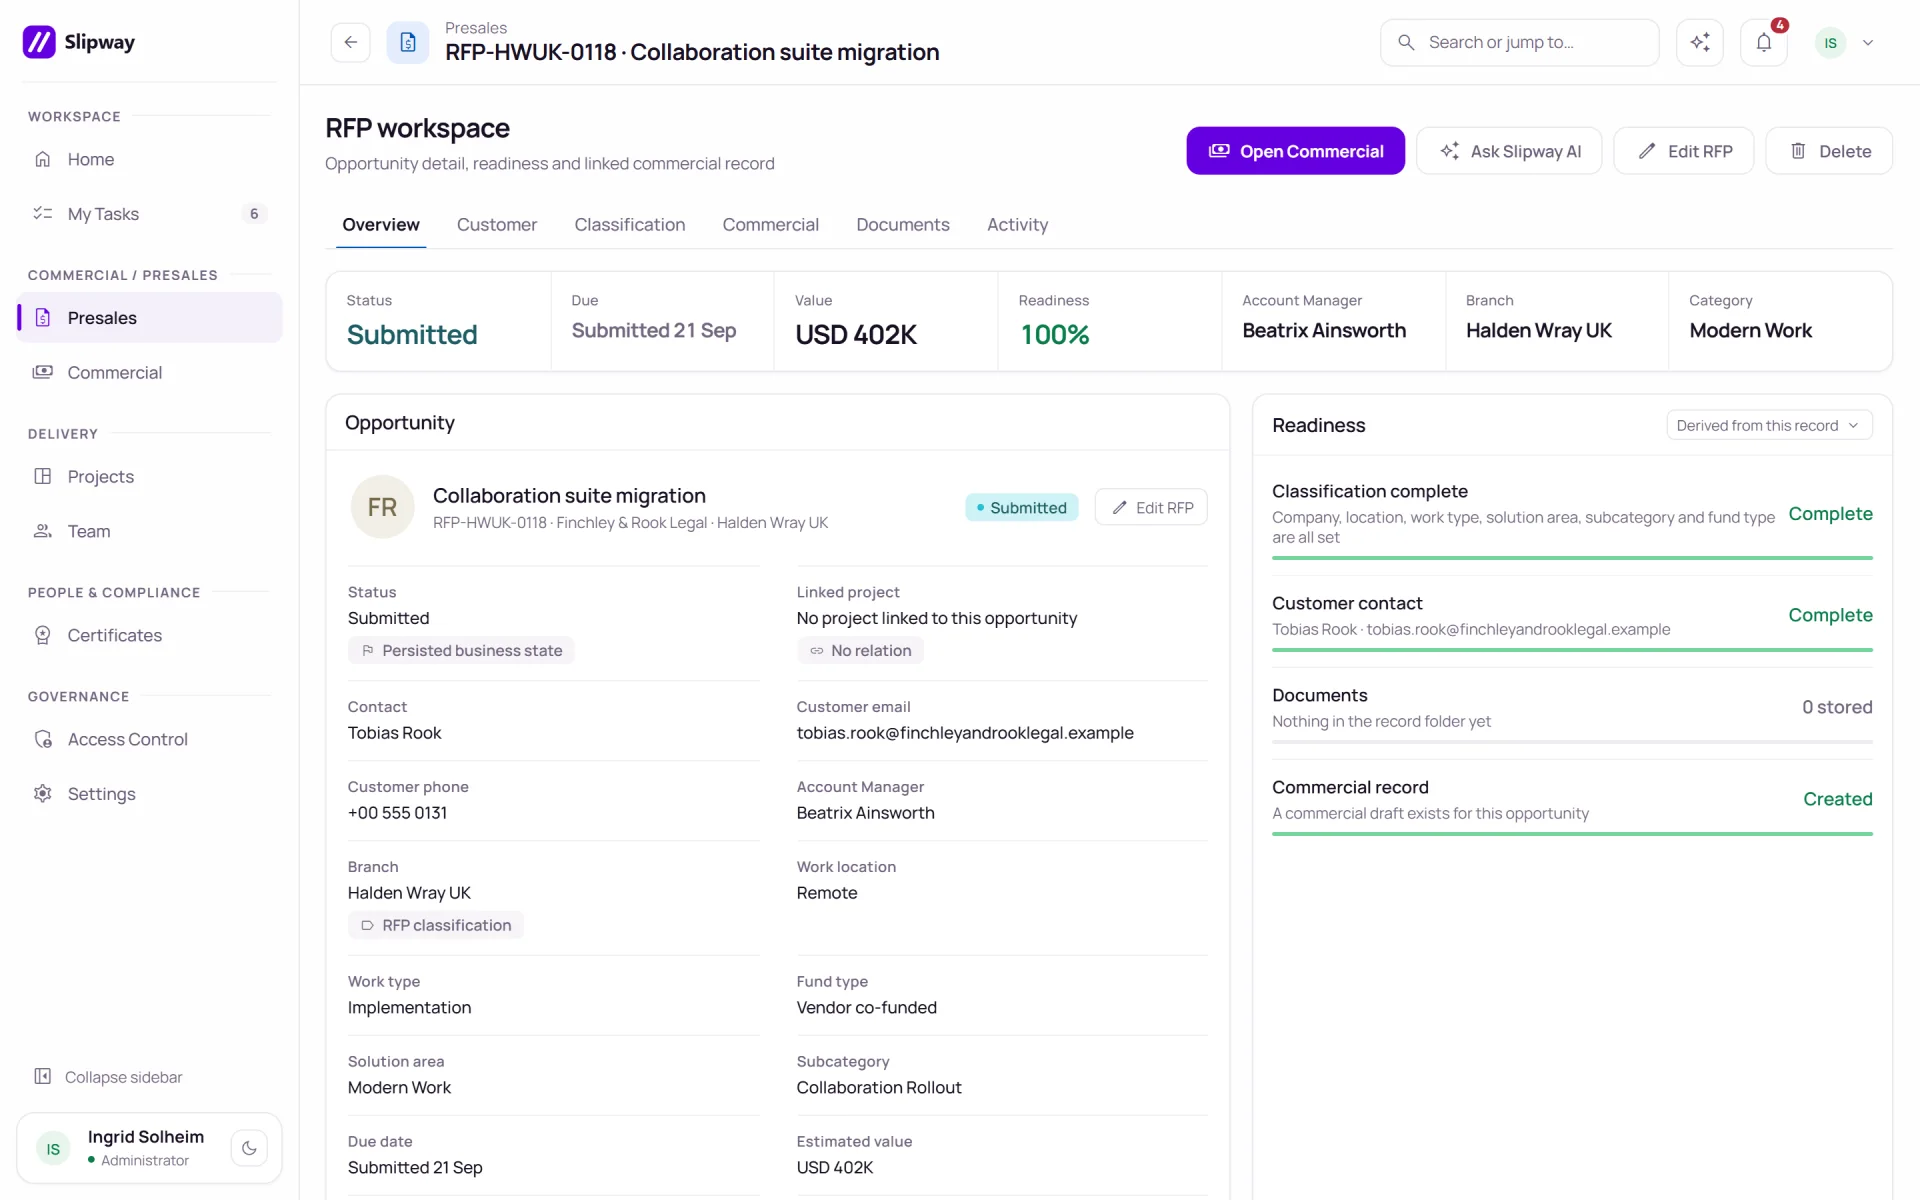This screenshot has height=1200, width=1920.
Task: Click the No relation chip
Action: click(x=860, y=650)
